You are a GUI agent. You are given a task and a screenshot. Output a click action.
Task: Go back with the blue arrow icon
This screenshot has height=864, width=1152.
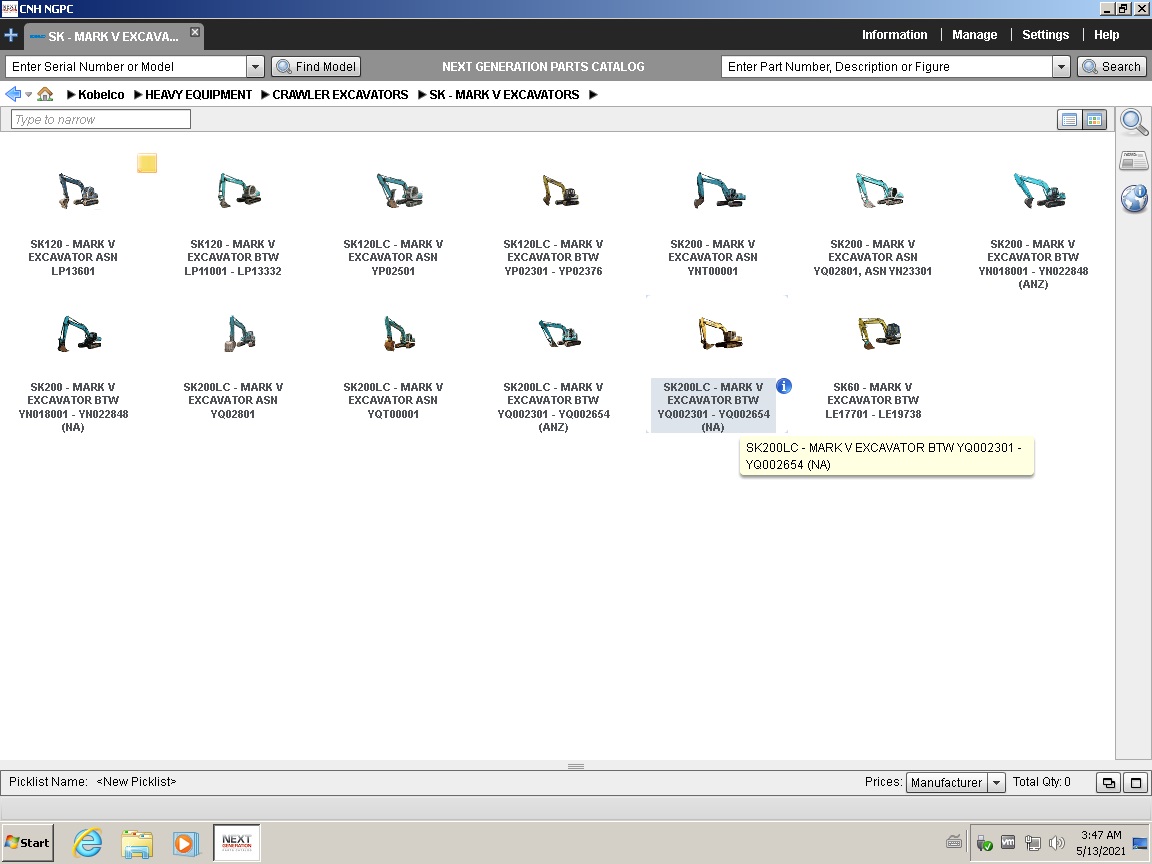click(x=12, y=94)
